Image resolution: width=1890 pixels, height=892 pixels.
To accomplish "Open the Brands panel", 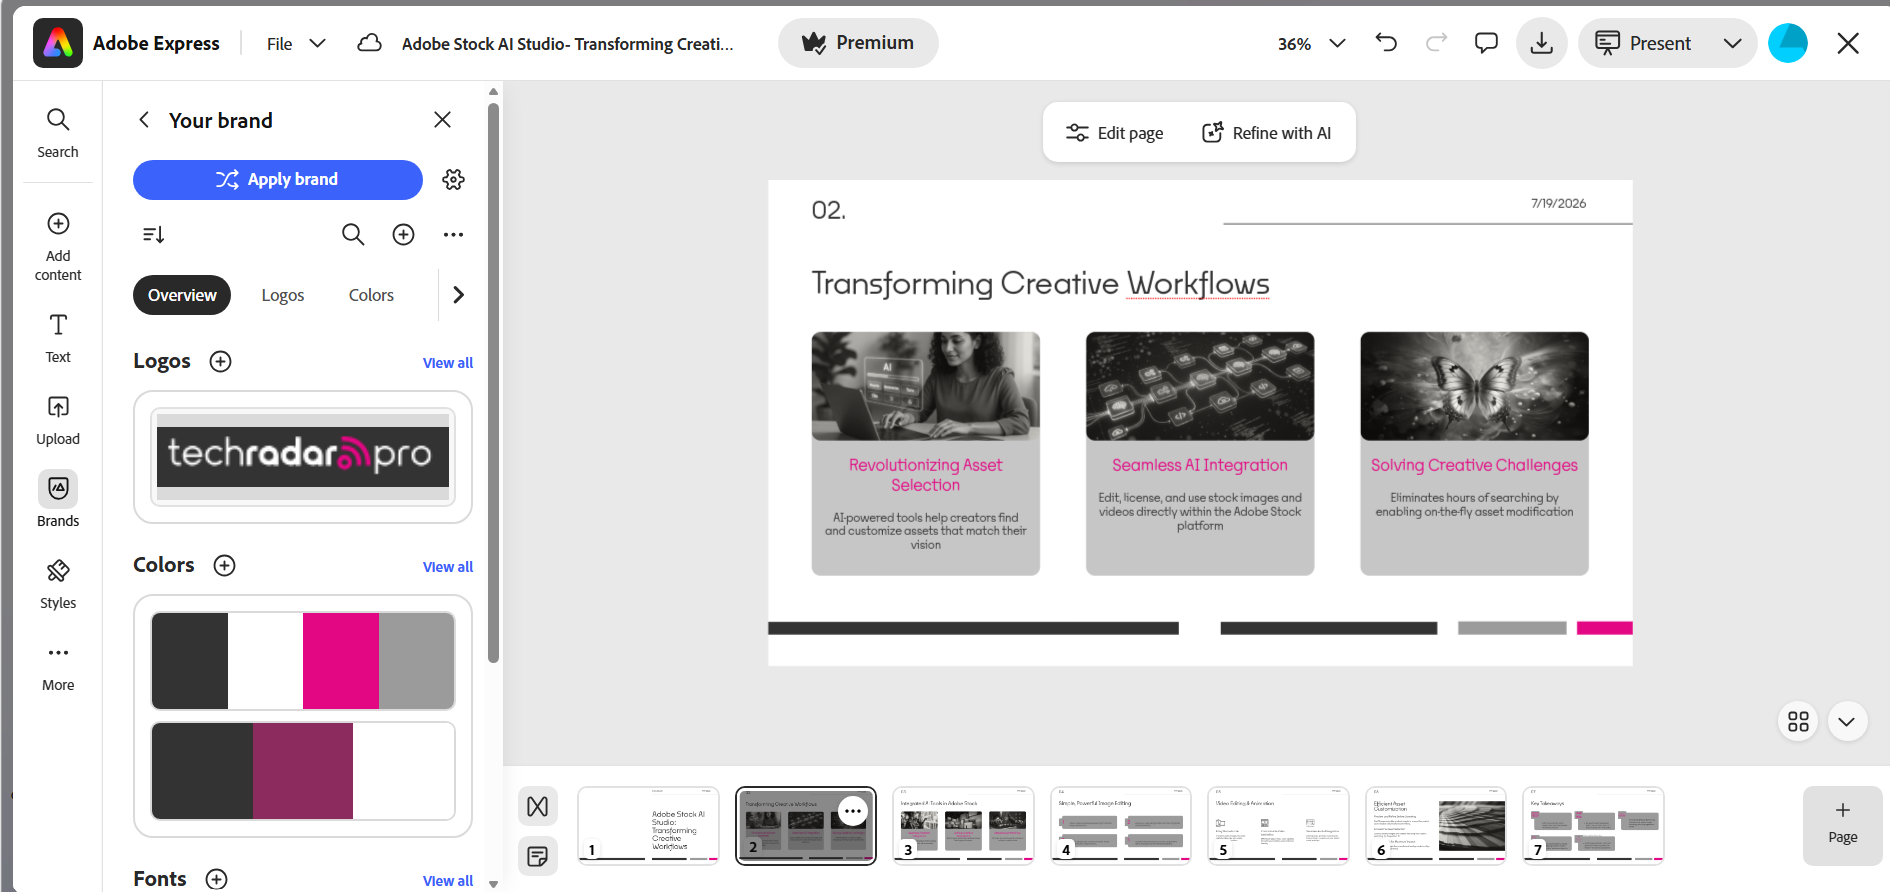I will [x=58, y=500].
